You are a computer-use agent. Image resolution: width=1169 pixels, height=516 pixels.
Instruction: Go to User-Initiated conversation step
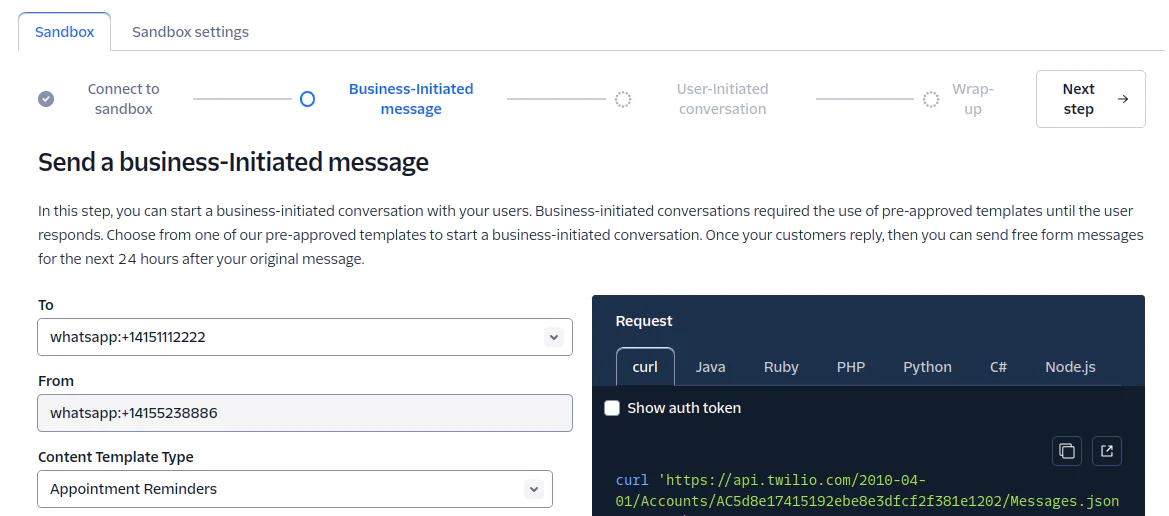[x=722, y=99]
